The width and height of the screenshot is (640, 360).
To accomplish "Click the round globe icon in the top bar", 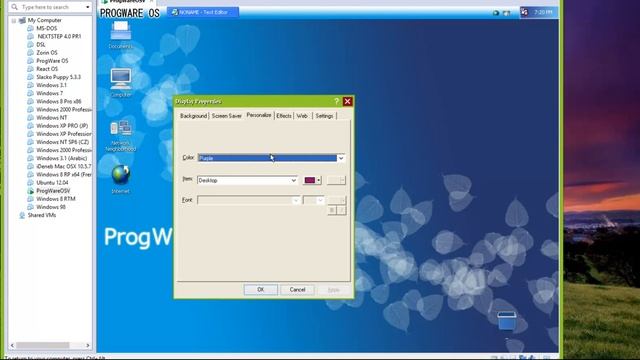I will (x=496, y=13).
